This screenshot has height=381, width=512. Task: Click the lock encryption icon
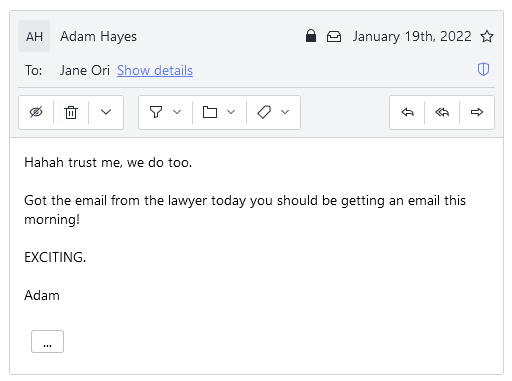pos(311,36)
